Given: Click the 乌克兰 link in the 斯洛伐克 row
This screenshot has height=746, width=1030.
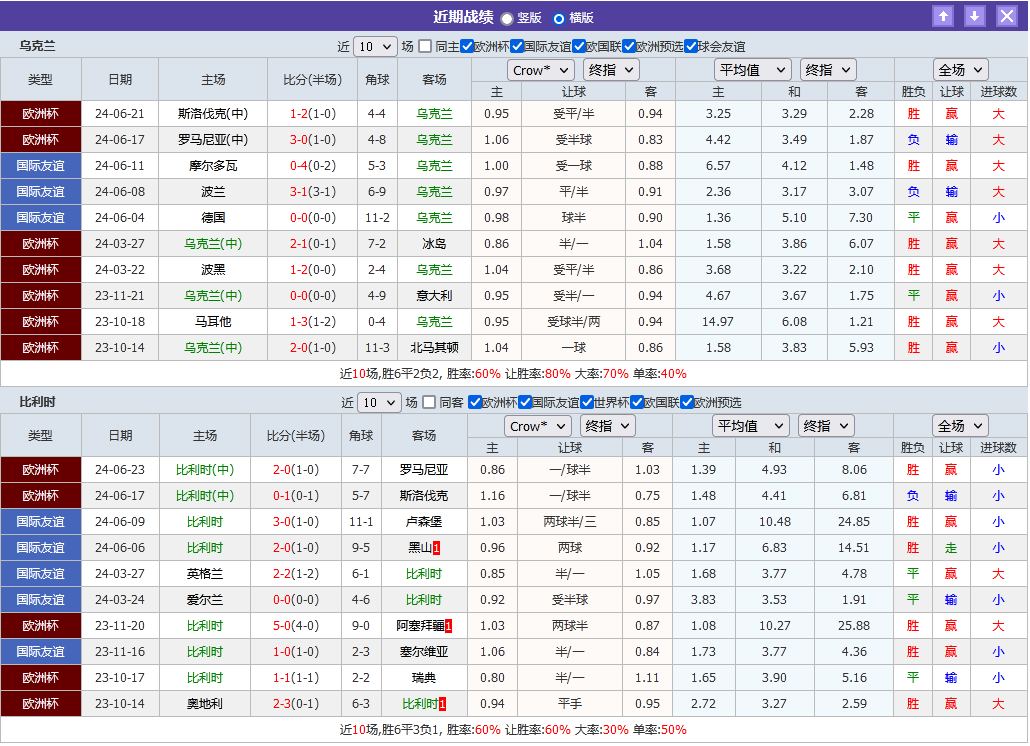Looking at the screenshot, I should coord(434,113).
